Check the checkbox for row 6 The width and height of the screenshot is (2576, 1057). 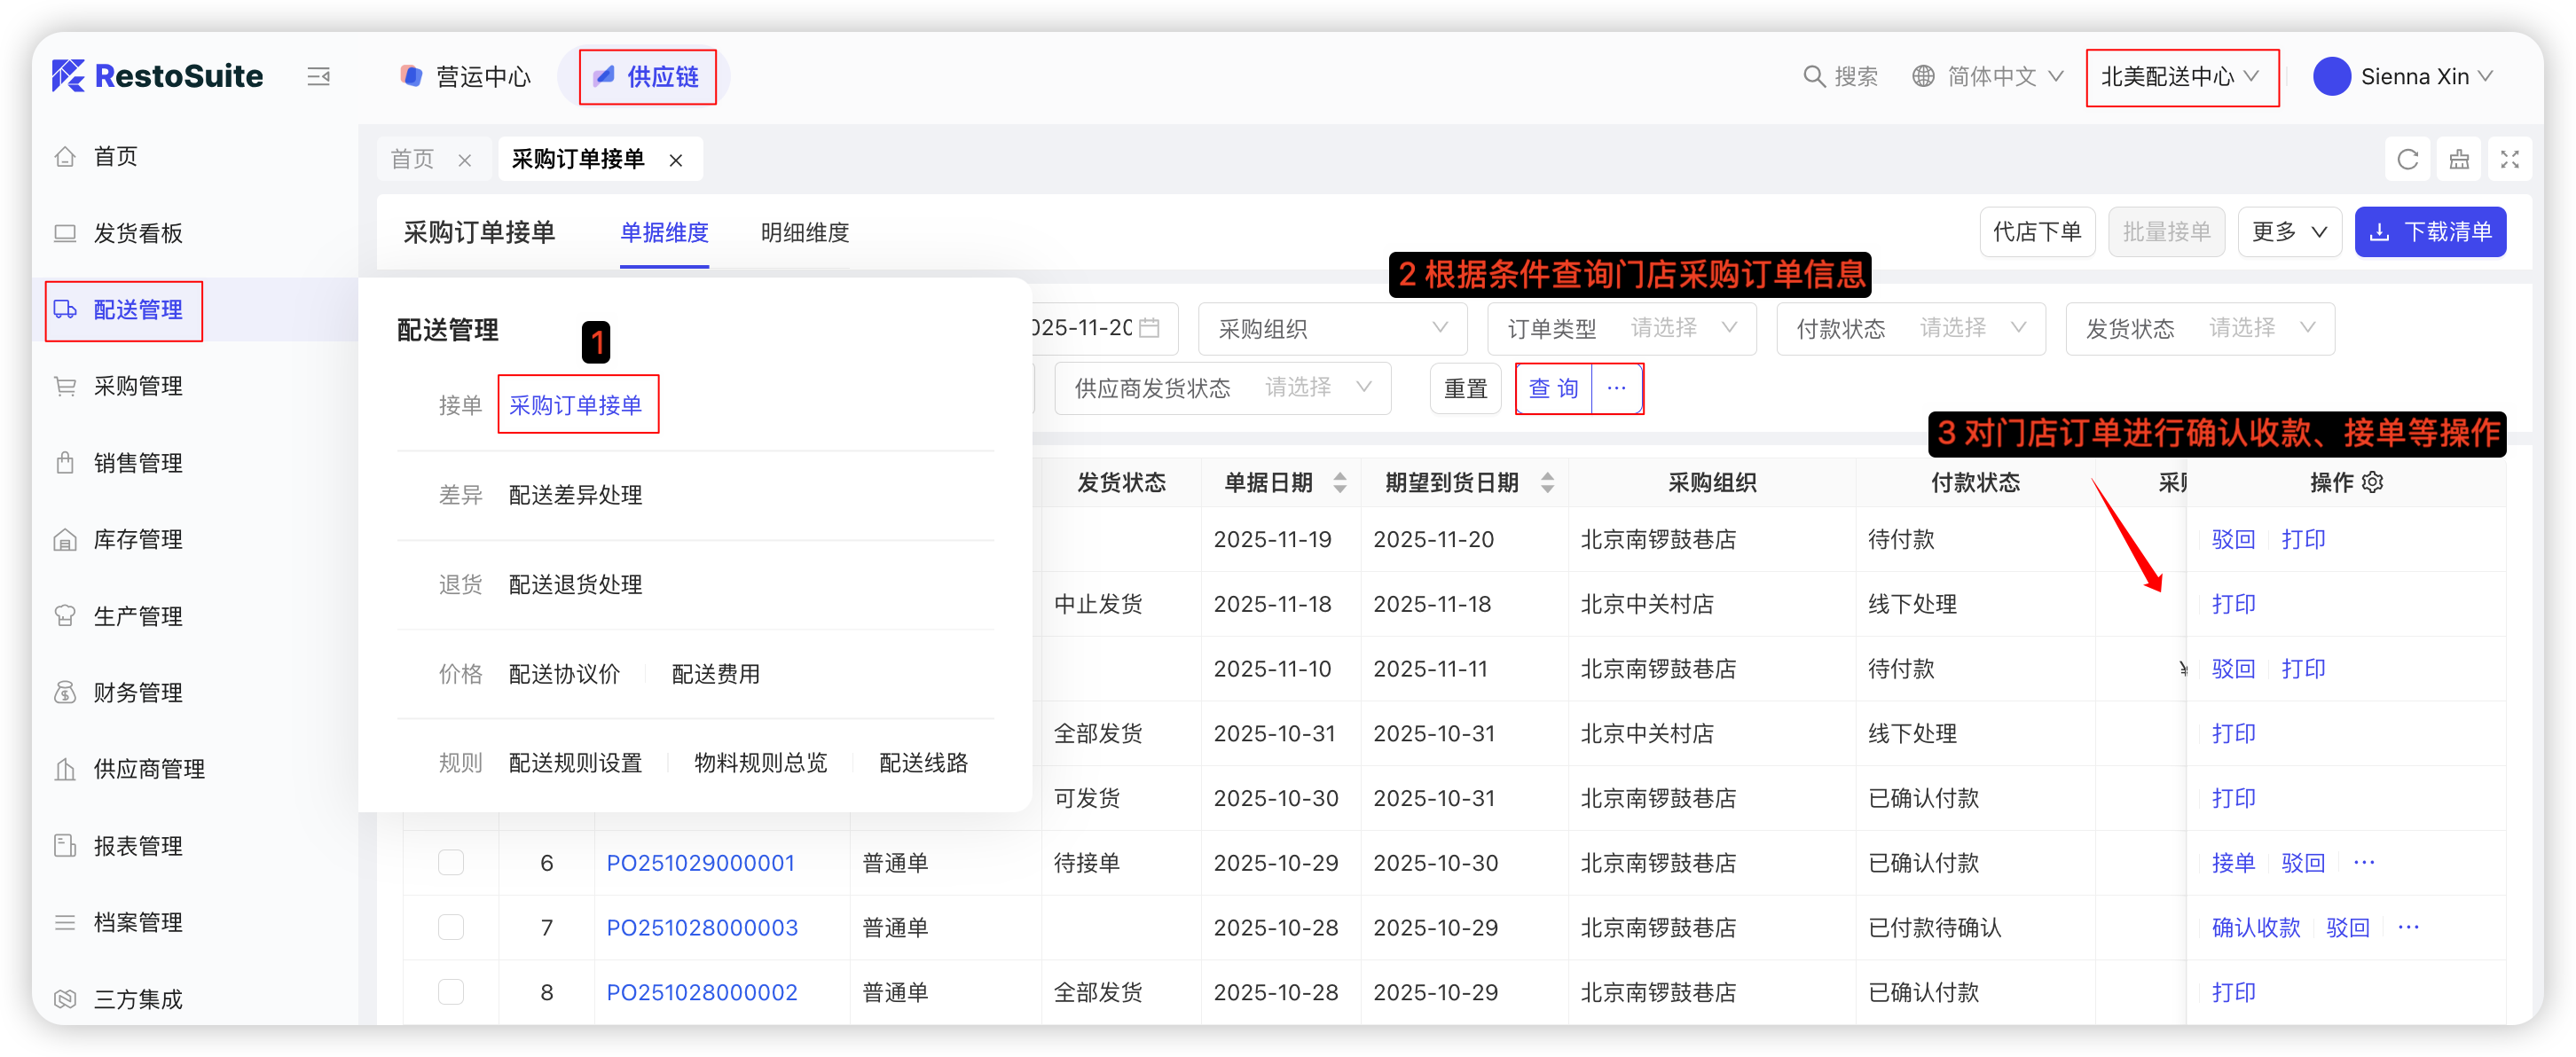coord(451,863)
